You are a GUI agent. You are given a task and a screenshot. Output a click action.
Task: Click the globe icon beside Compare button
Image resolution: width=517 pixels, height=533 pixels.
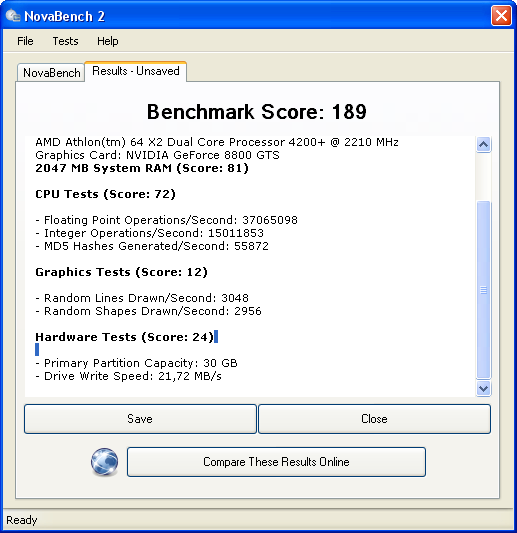tap(104, 462)
